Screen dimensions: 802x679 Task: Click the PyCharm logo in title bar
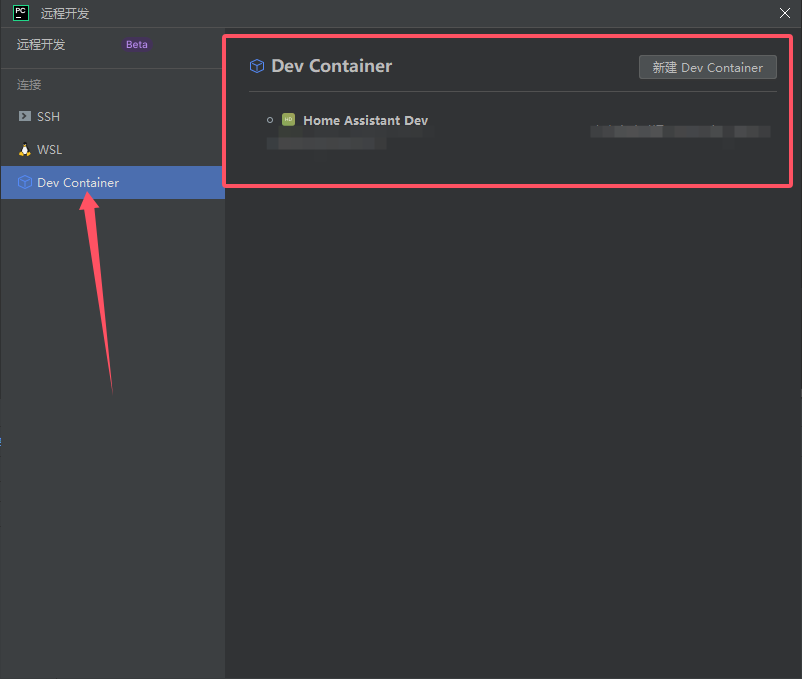click(21, 13)
